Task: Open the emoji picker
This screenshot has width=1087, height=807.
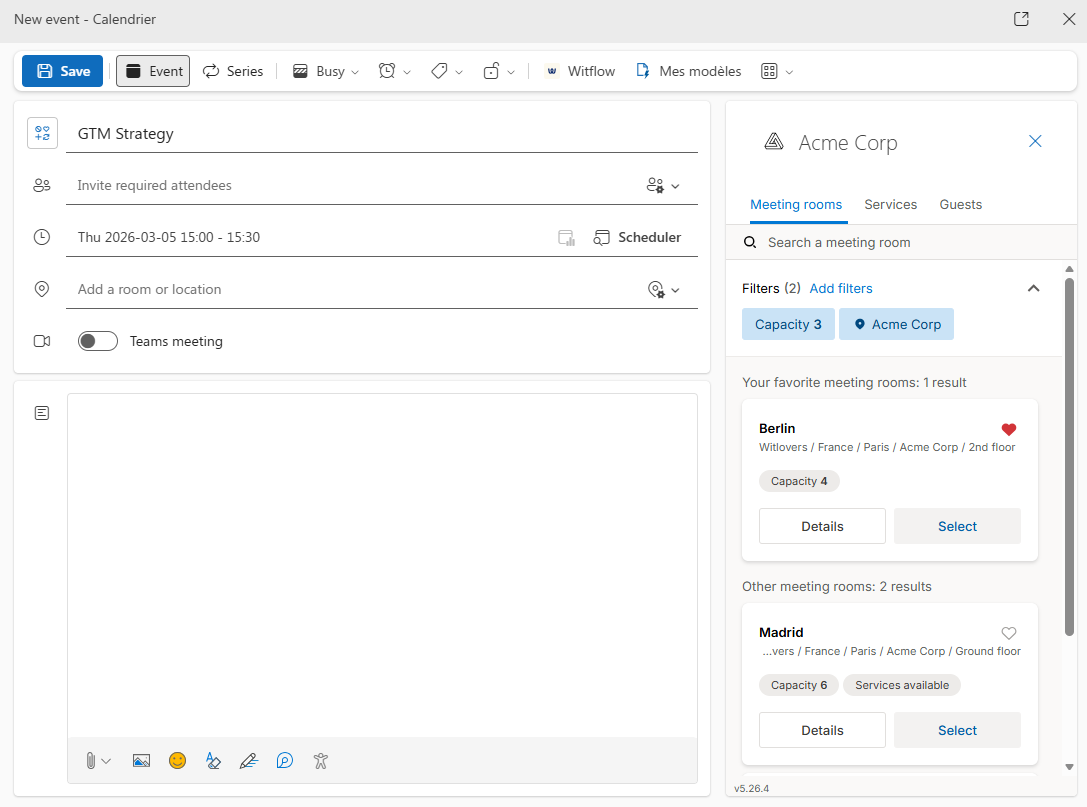Action: (x=177, y=761)
